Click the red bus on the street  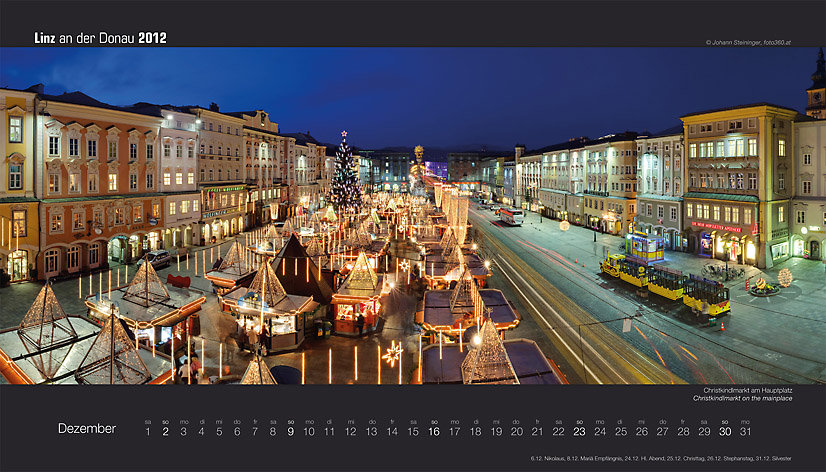pos(510,216)
